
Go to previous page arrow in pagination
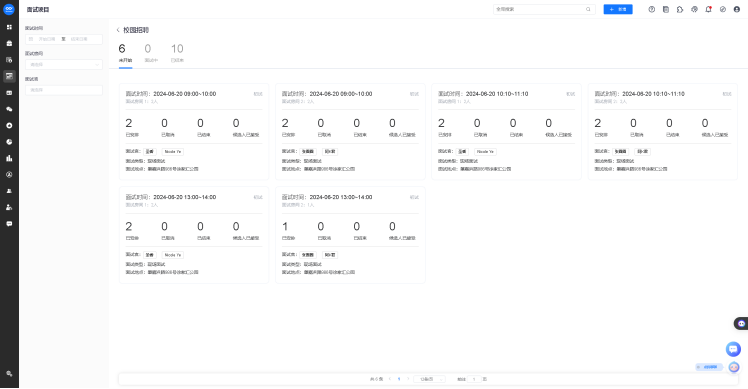(x=390, y=379)
